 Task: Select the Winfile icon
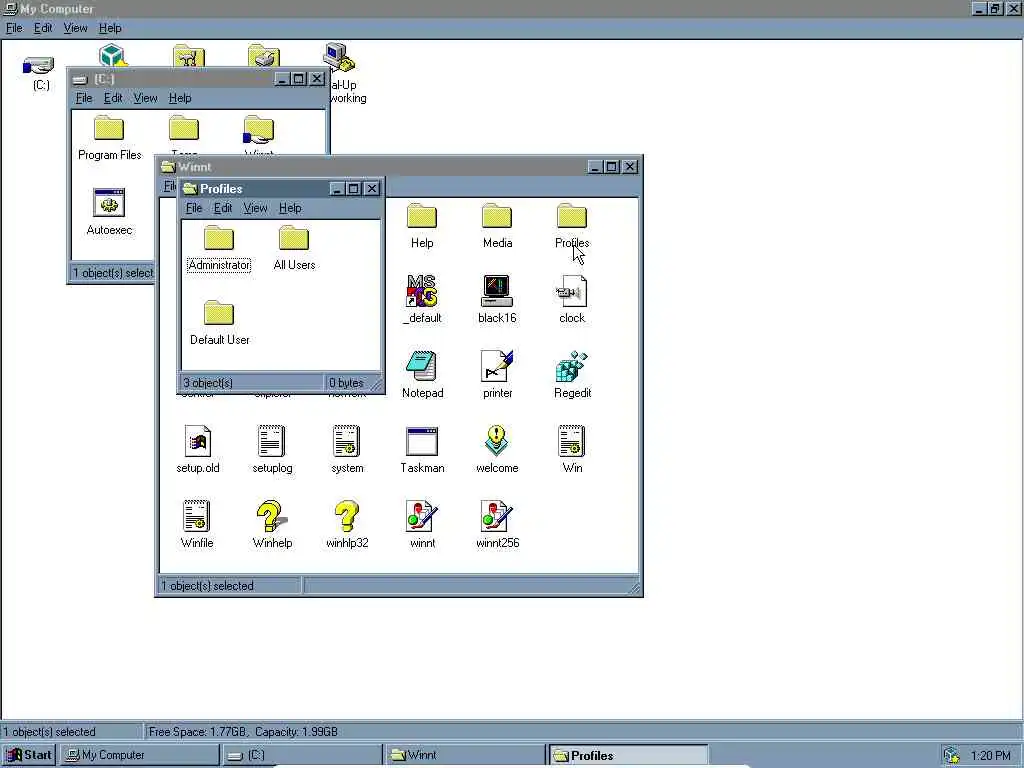[x=197, y=526]
